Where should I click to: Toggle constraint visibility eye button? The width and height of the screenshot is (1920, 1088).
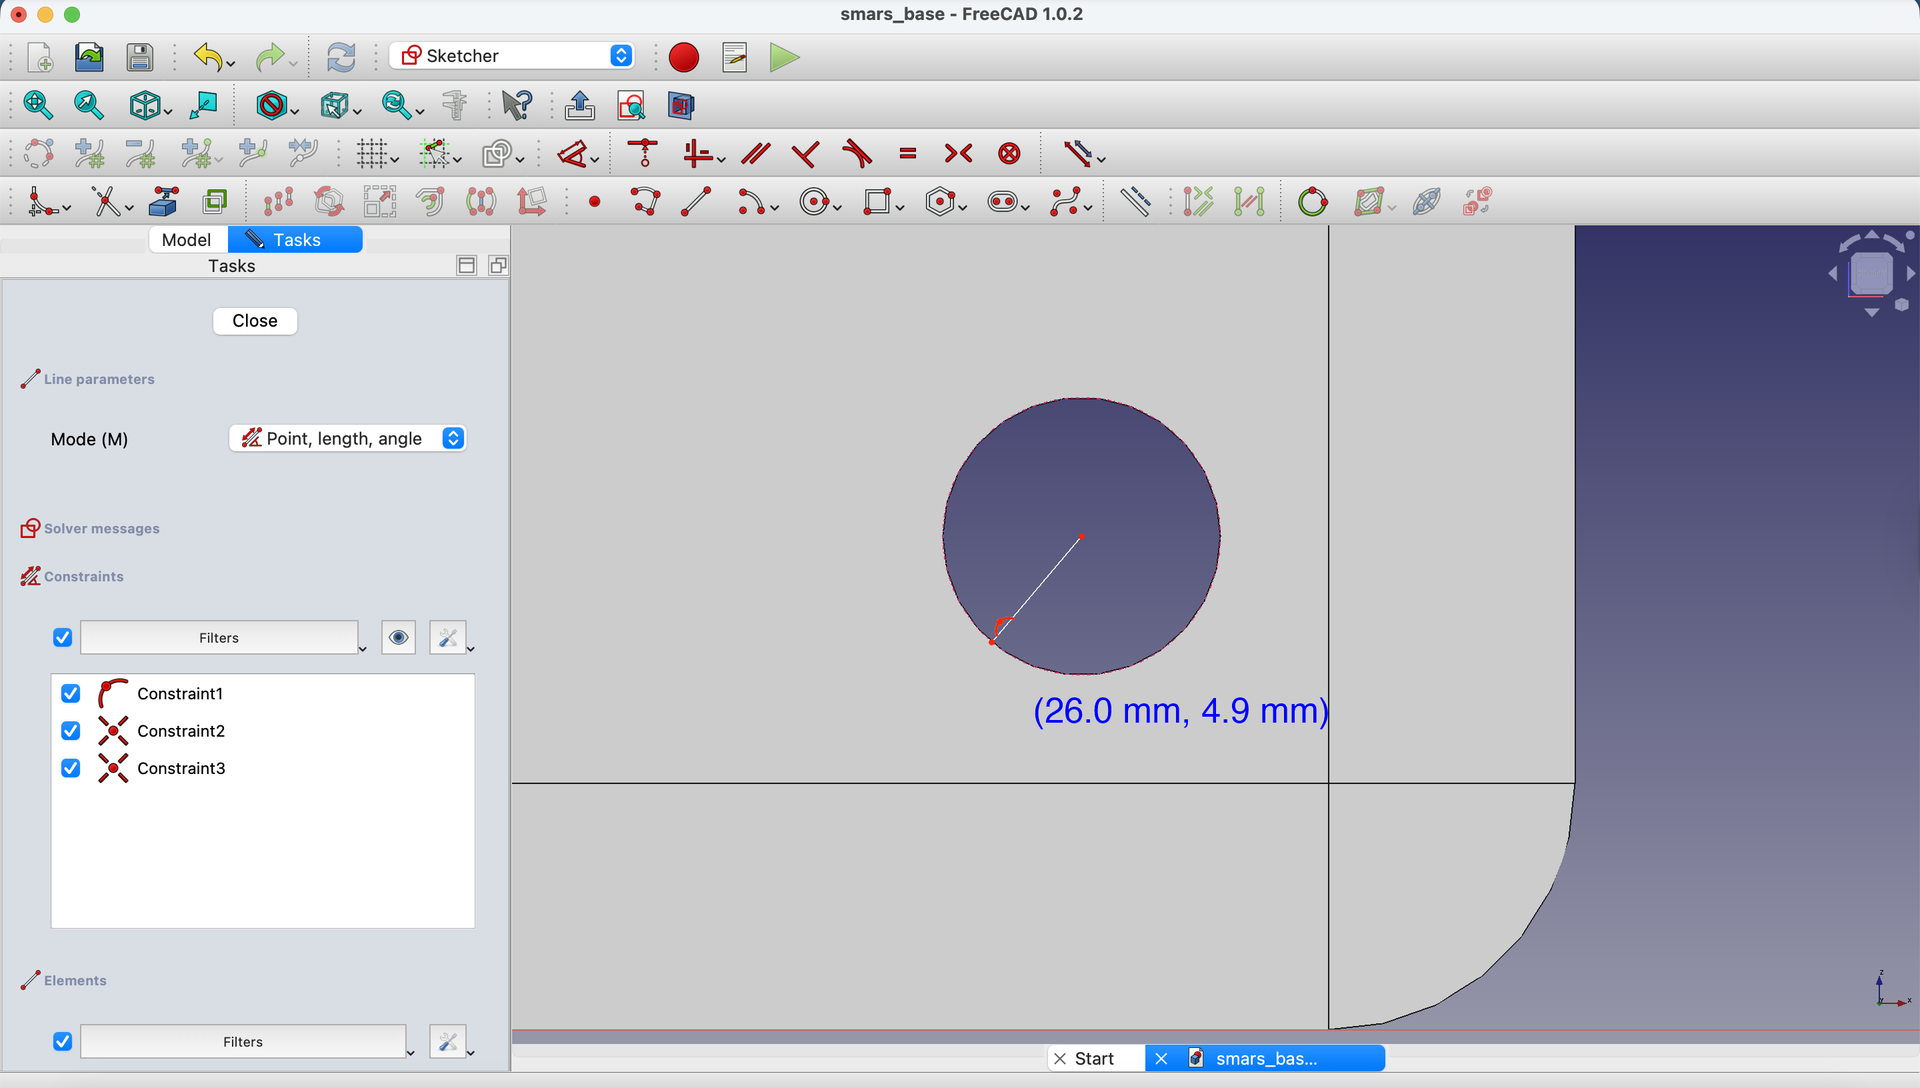pos(399,637)
